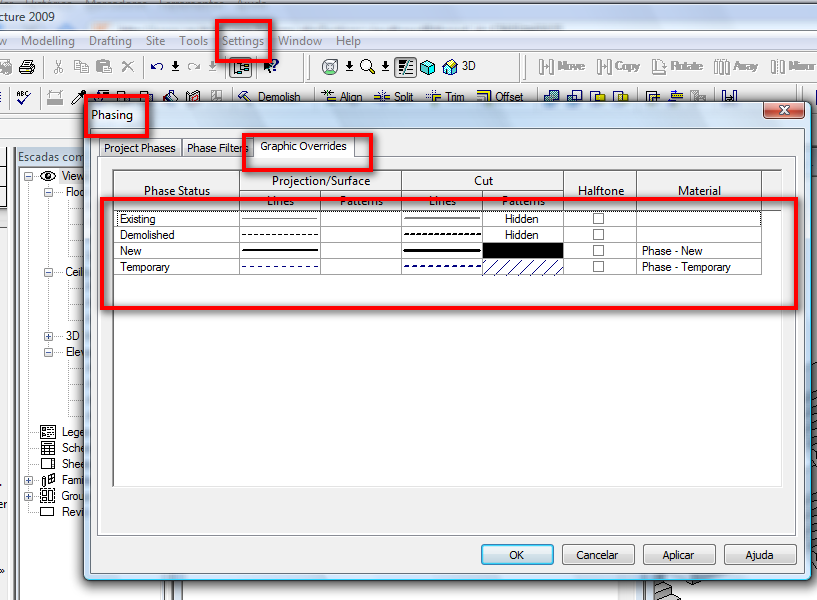Click the Copy to clipboard icon
The width and height of the screenshot is (817, 600).
pos(81,67)
